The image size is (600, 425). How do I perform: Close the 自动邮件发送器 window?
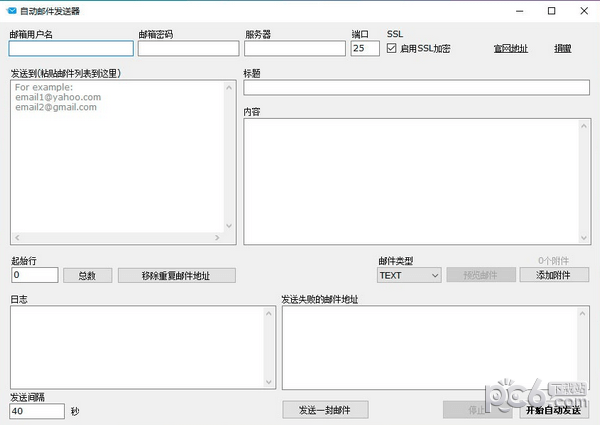coord(584,11)
